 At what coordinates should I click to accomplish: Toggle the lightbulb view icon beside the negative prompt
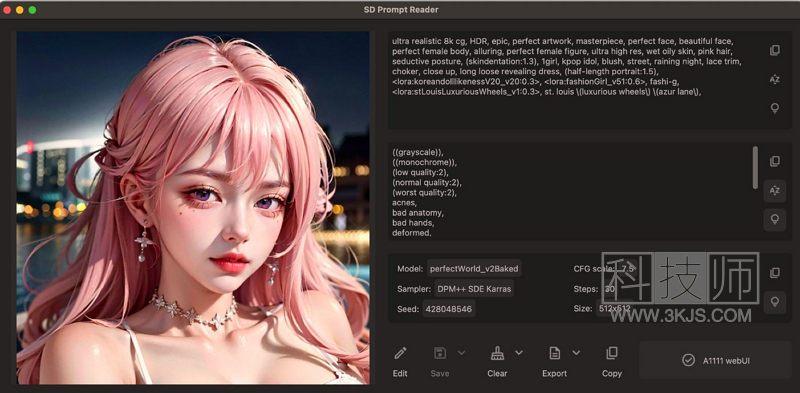[x=774, y=219]
